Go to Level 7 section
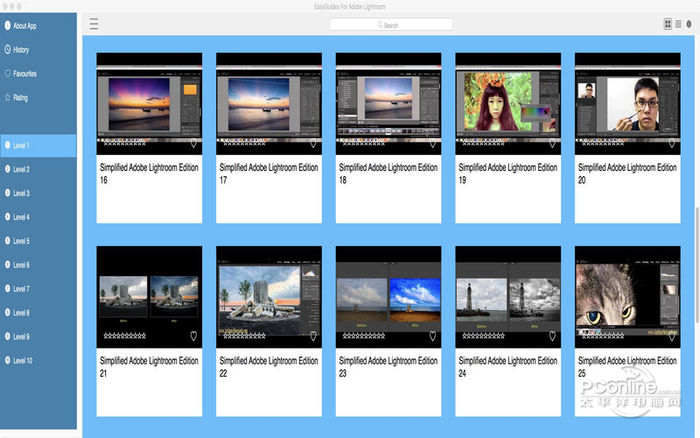Screen dimensions: 700x438 point(21,288)
